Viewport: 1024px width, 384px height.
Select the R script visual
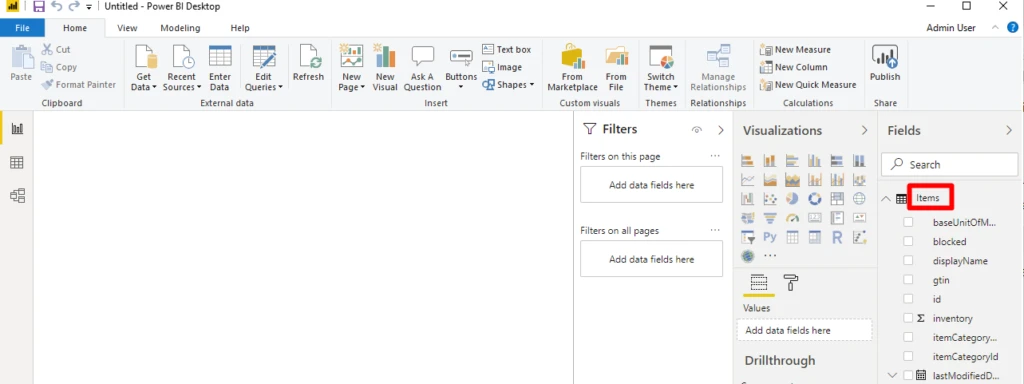click(837, 237)
